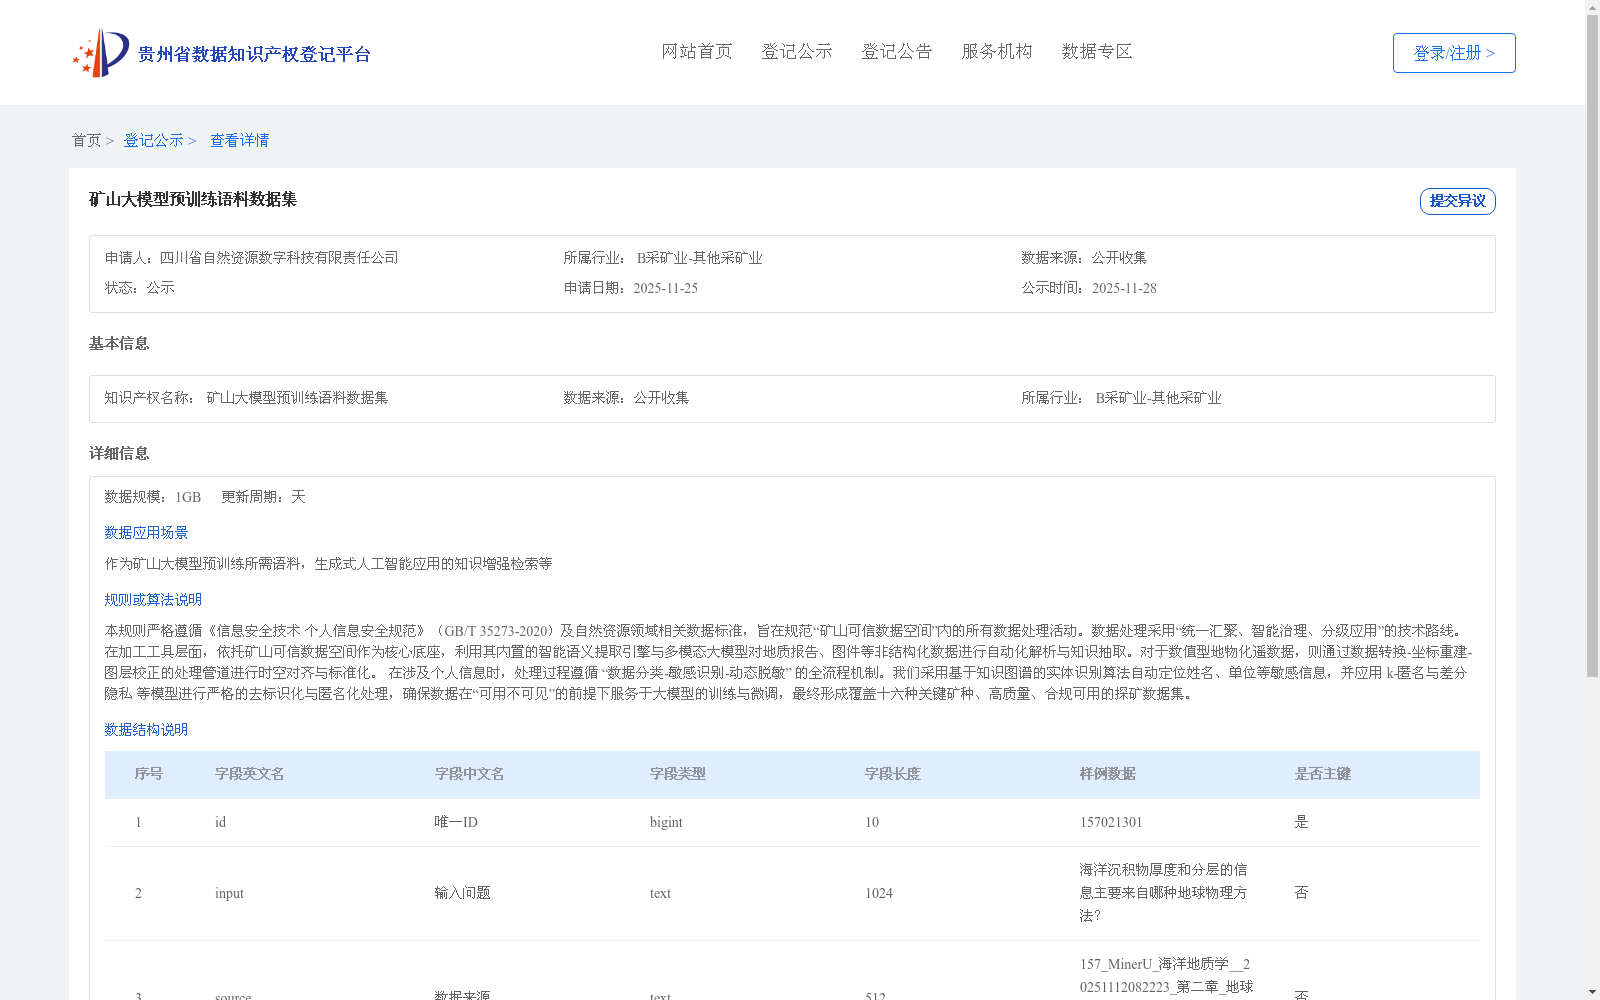The image size is (1600, 1000).
Task: Click the bigint type cell
Action: pyautogui.click(x=666, y=822)
